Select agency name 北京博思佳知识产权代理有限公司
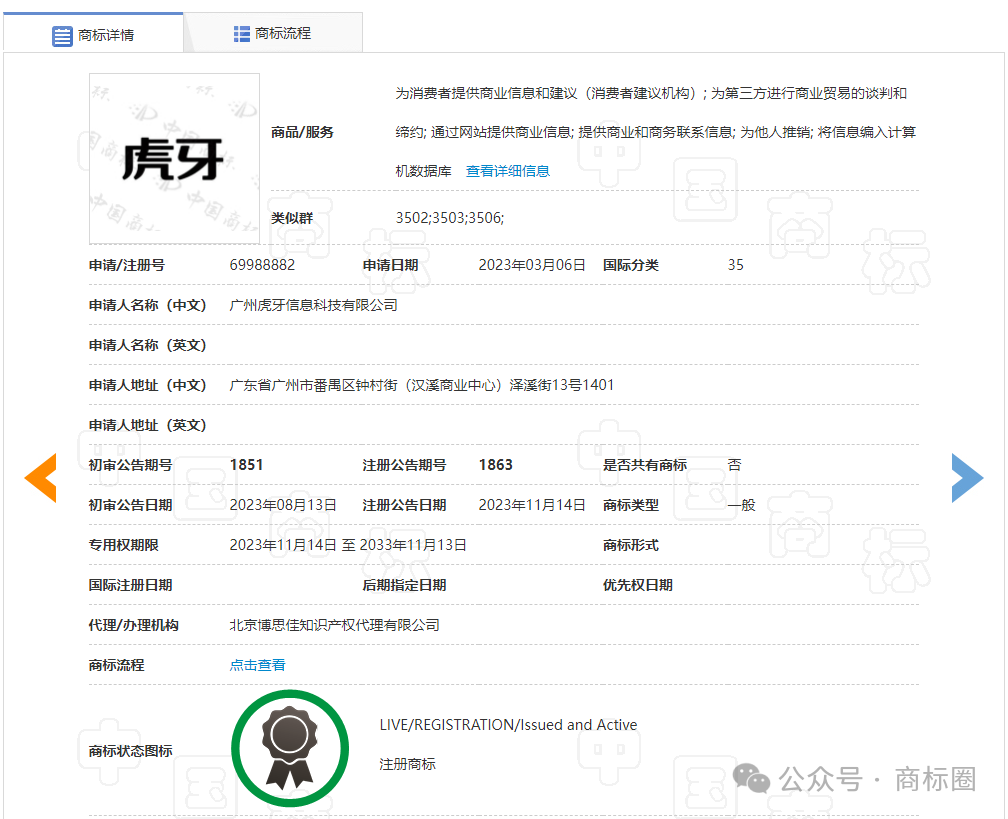The width and height of the screenshot is (1008, 819). pos(335,625)
